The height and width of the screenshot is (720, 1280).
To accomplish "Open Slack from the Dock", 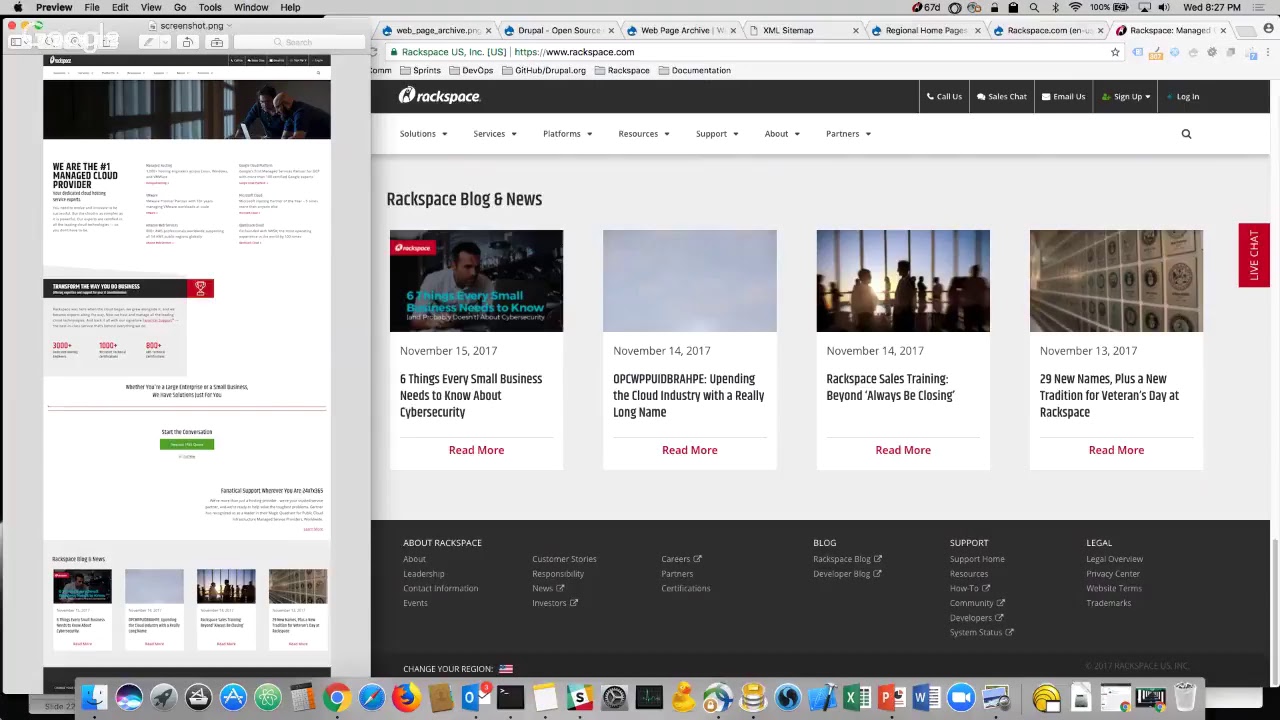I will 579,697.
